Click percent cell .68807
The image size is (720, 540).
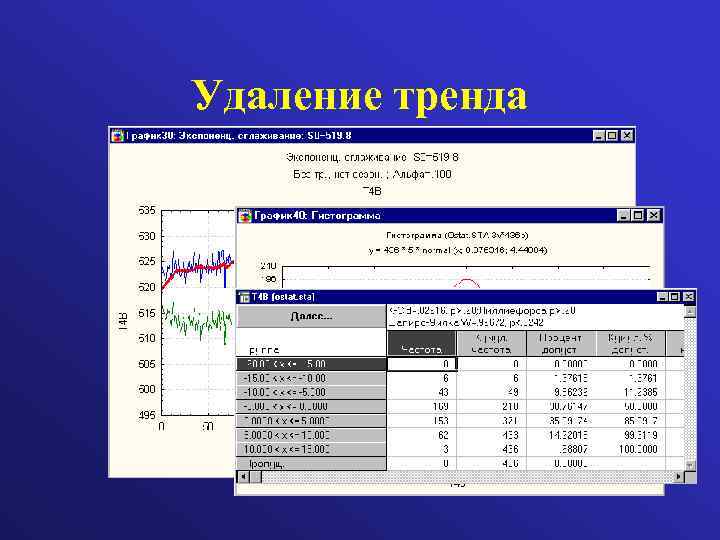(561, 449)
